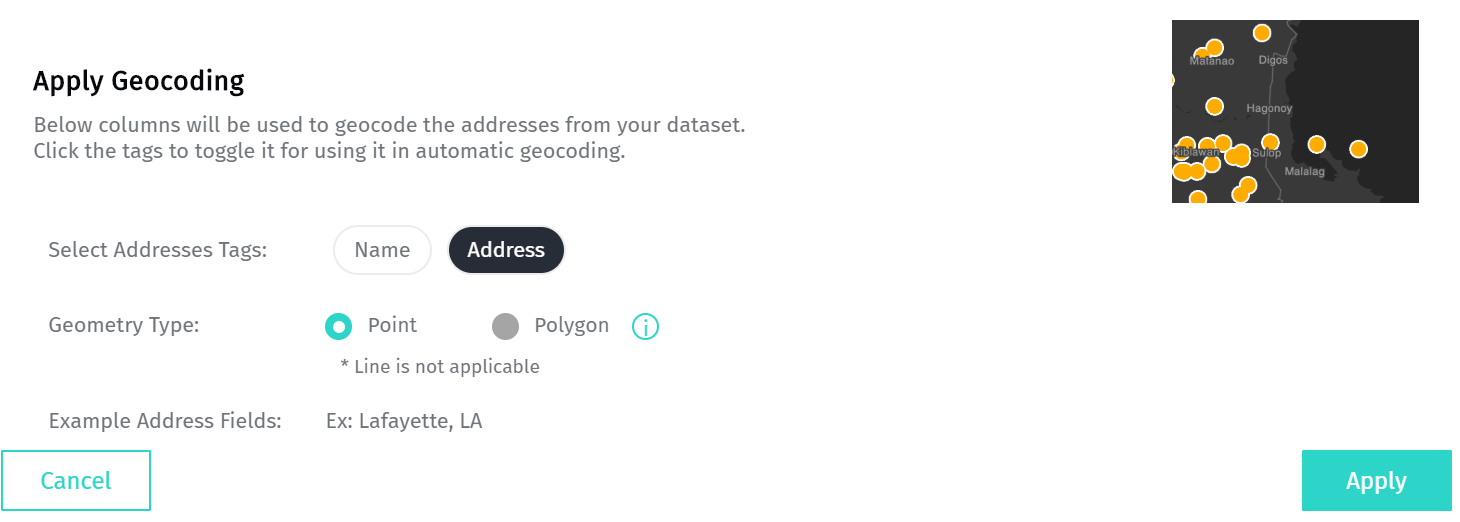Click the Line is not applicable note
Viewport: 1460px width, 522px height.
coord(440,367)
